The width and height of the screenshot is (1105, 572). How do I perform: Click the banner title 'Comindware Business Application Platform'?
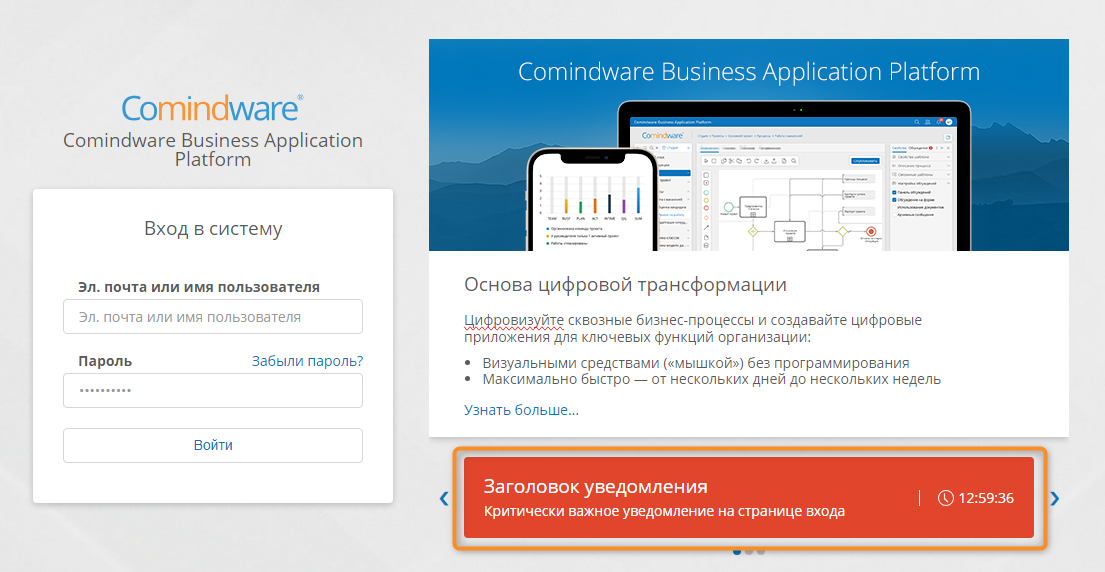coord(748,72)
